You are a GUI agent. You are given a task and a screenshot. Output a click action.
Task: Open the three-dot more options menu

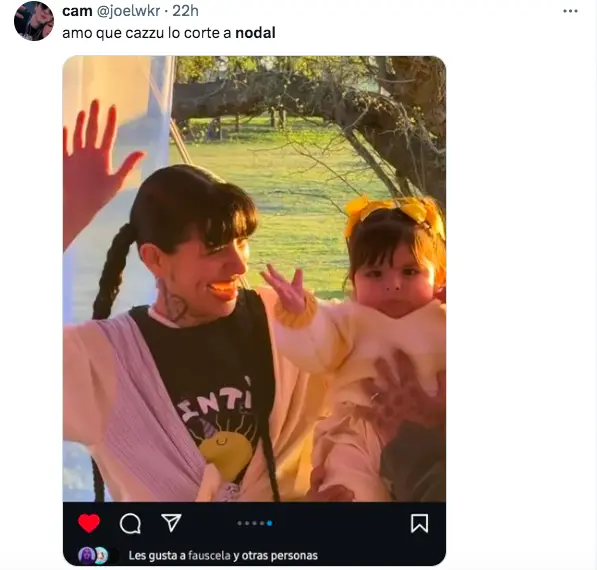click(x=570, y=11)
